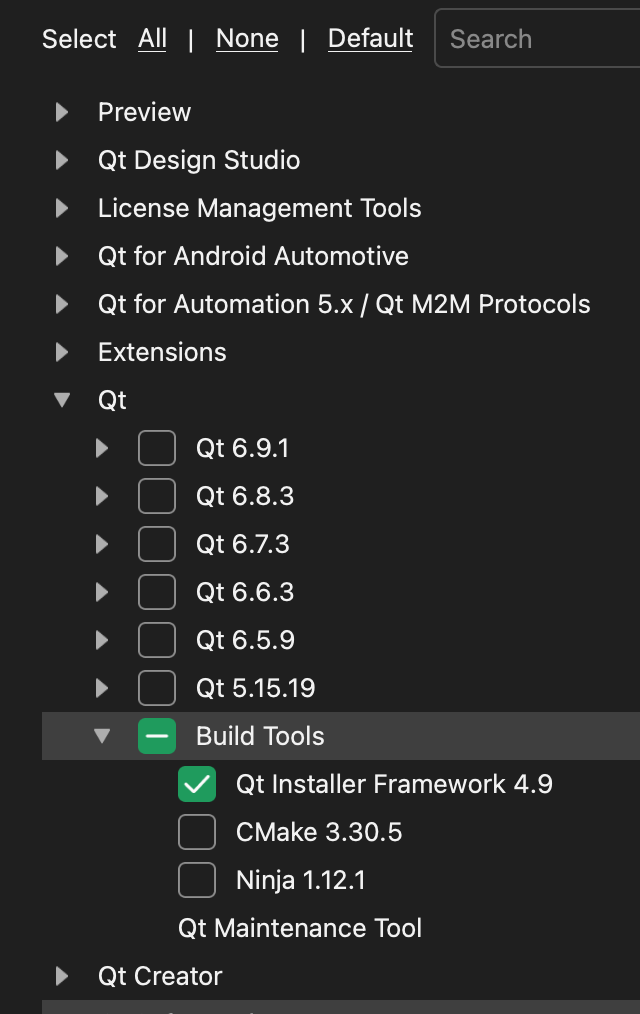The height and width of the screenshot is (1014, 640).
Task: Tick the Ninja 1.12.1 checkbox
Action: click(x=197, y=879)
